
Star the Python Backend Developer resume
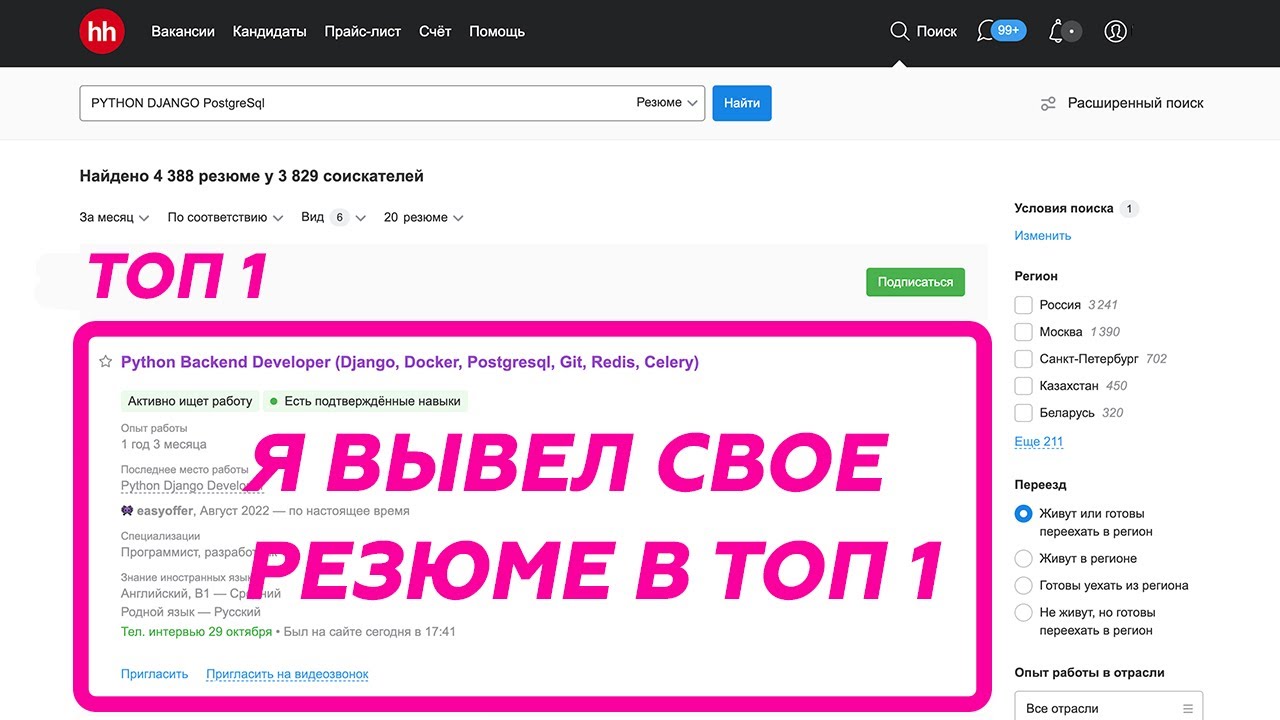(105, 362)
